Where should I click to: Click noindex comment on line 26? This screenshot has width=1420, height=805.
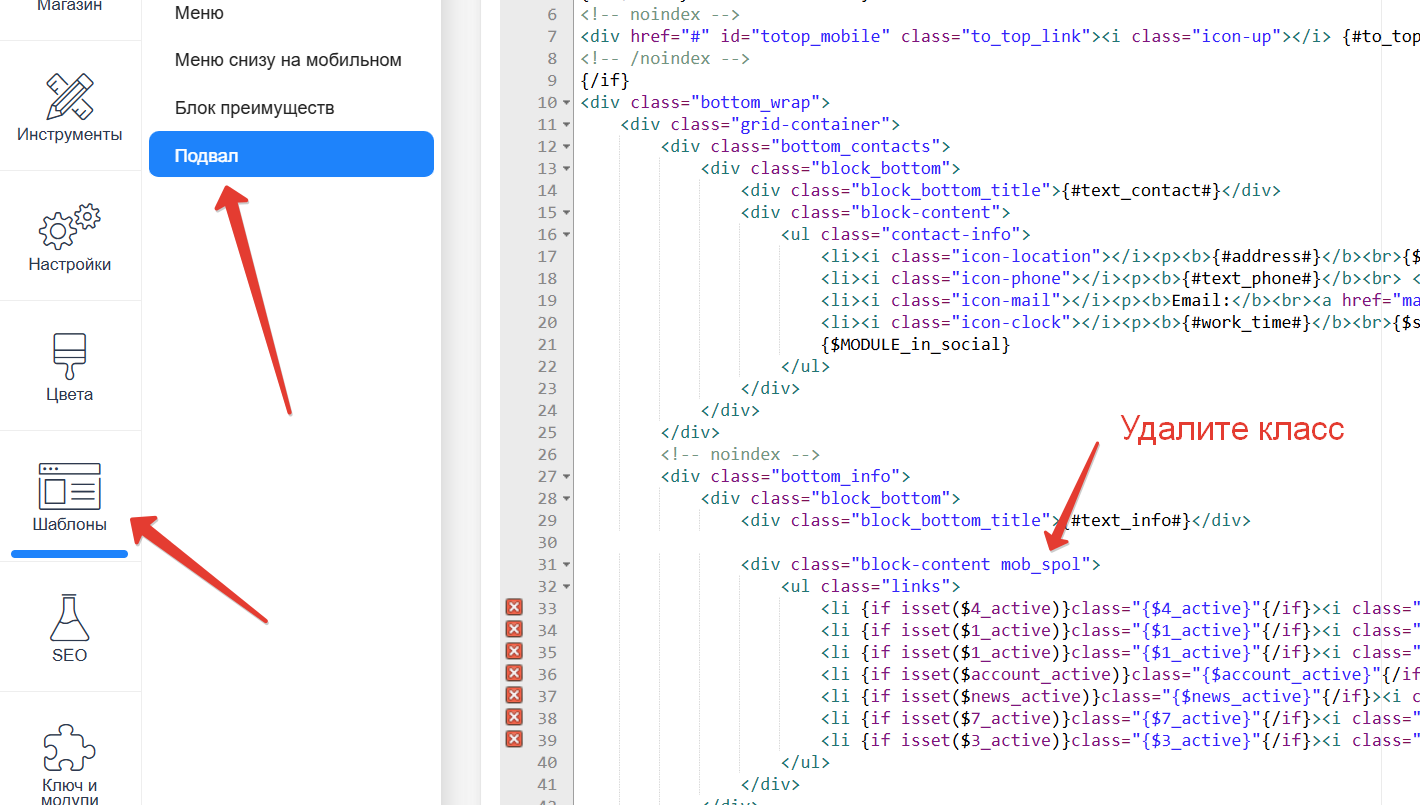pos(740,454)
